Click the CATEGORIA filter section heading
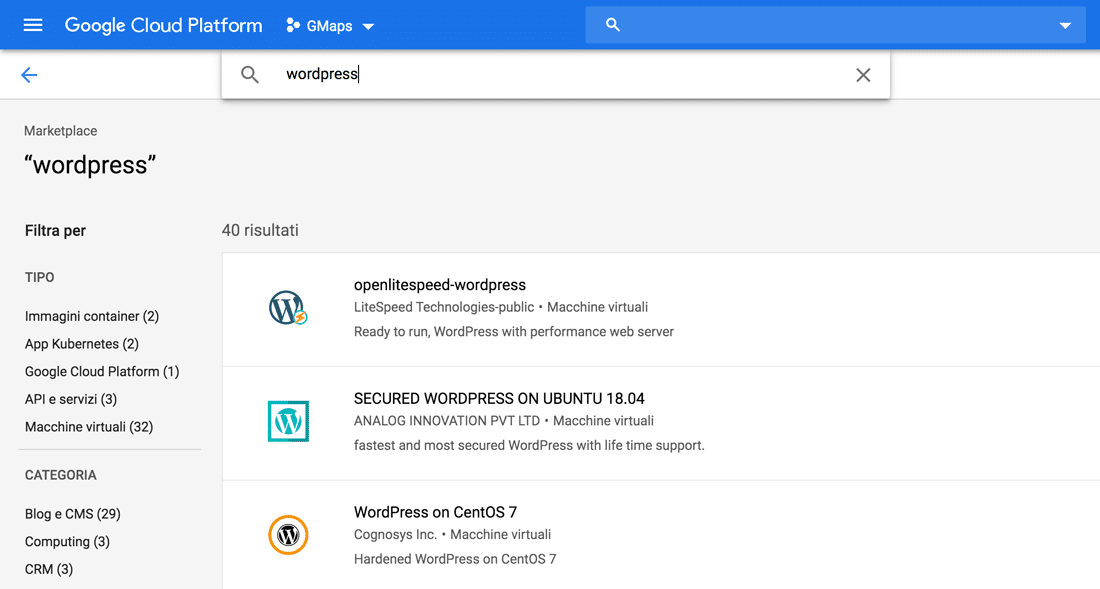This screenshot has width=1100, height=589. click(60, 475)
